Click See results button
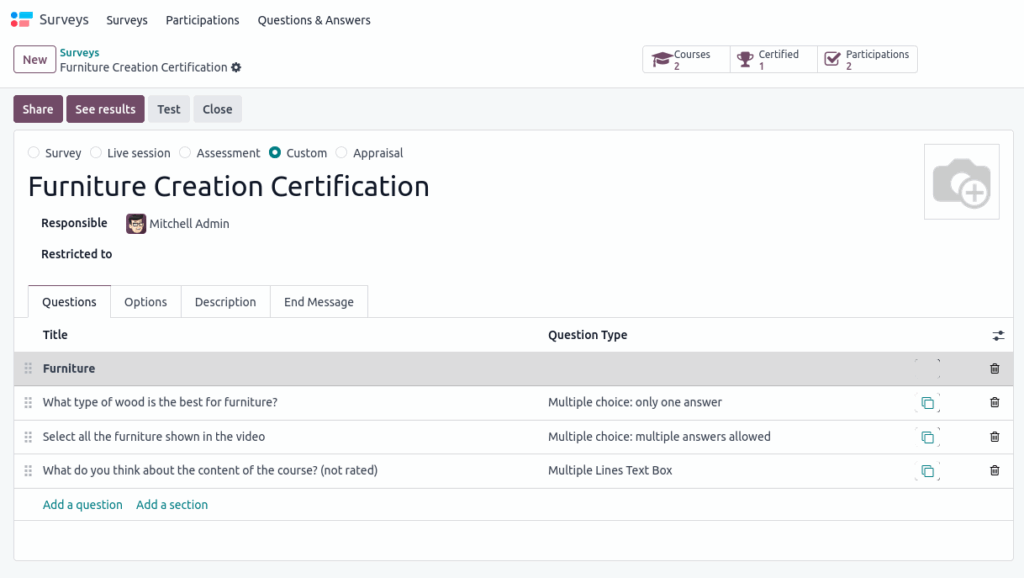The width and height of the screenshot is (1024, 578). pos(105,109)
